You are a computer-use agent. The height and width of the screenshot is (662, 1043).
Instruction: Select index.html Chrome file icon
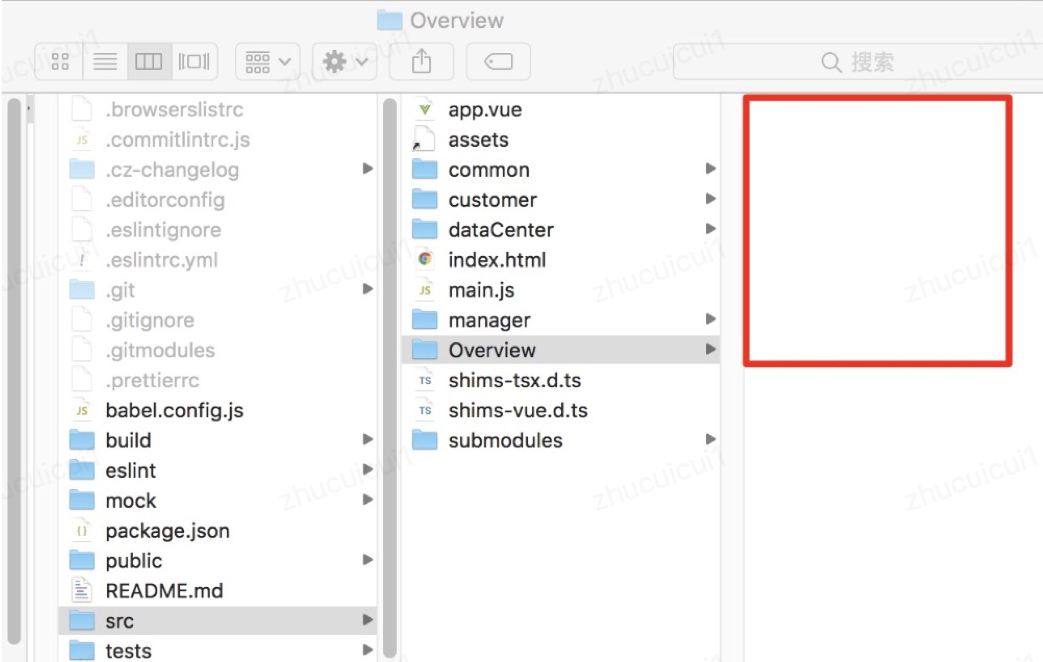coord(425,260)
